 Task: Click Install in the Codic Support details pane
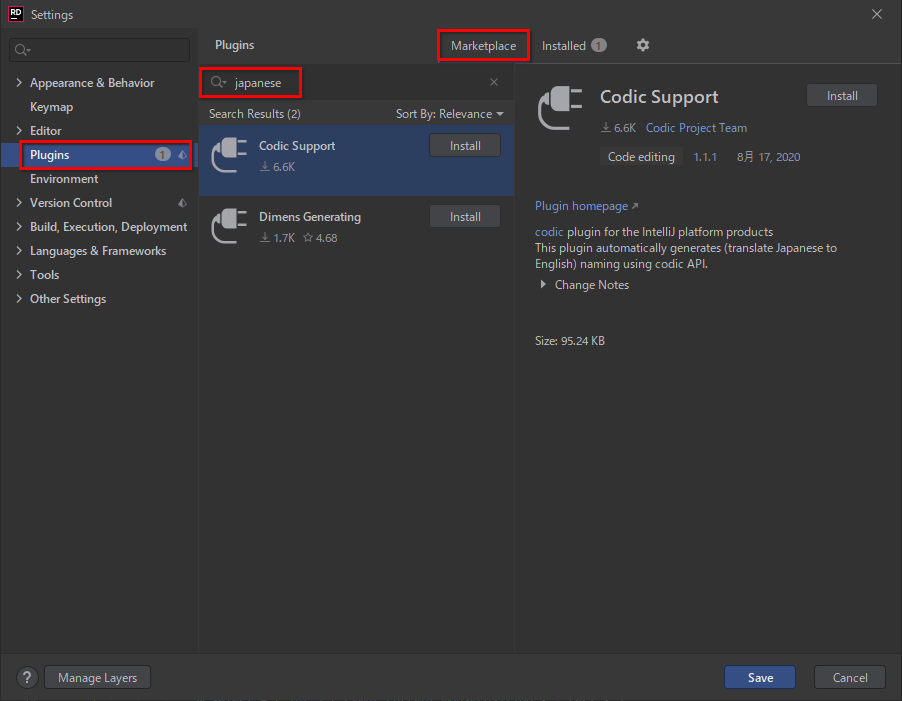842,95
